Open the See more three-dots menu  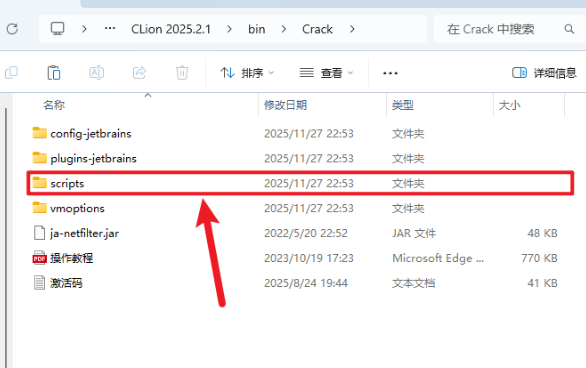390,73
